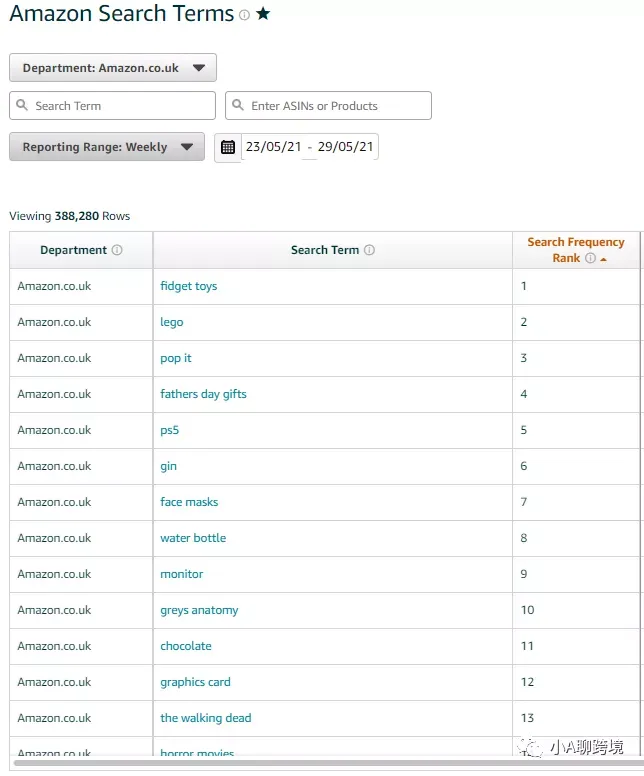Click the horizontal scrollbar under the table
This screenshot has width=644, height=776.
click(x=327, y=763)
